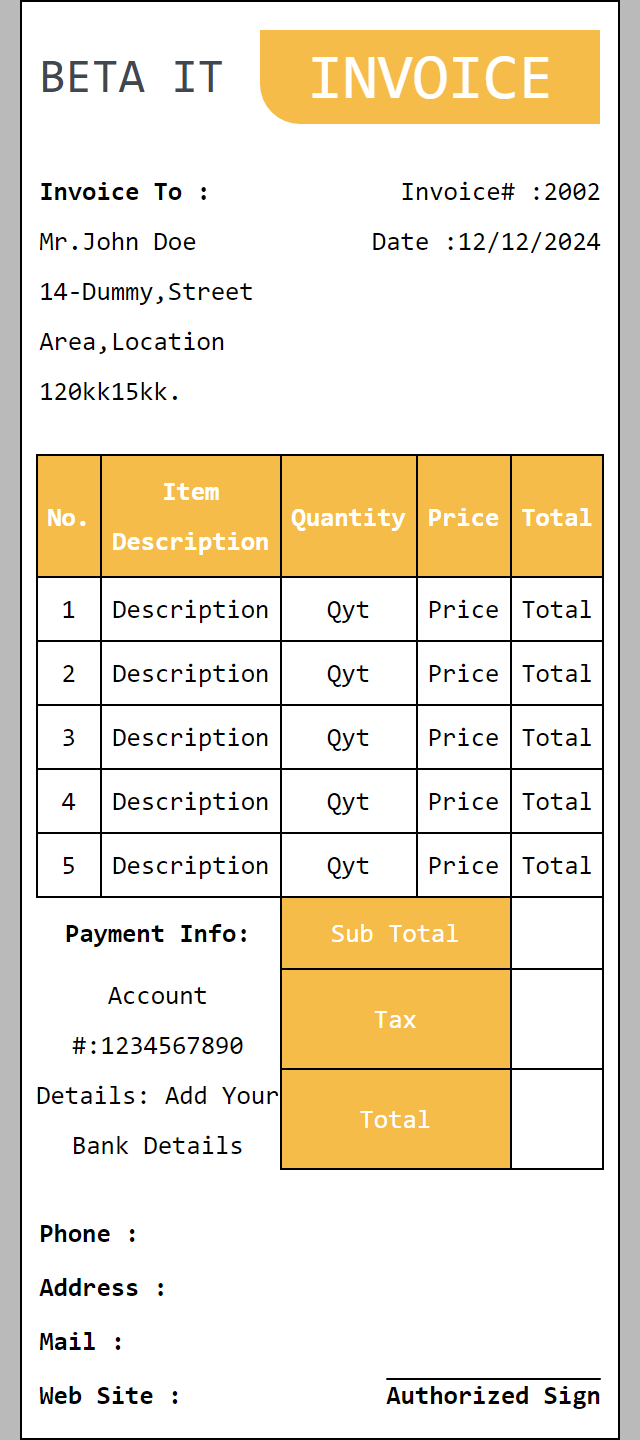This screenshot has width=640, height=1440.
Task: Click the Authorized Sign line
Action: (x=493, y=1395)
